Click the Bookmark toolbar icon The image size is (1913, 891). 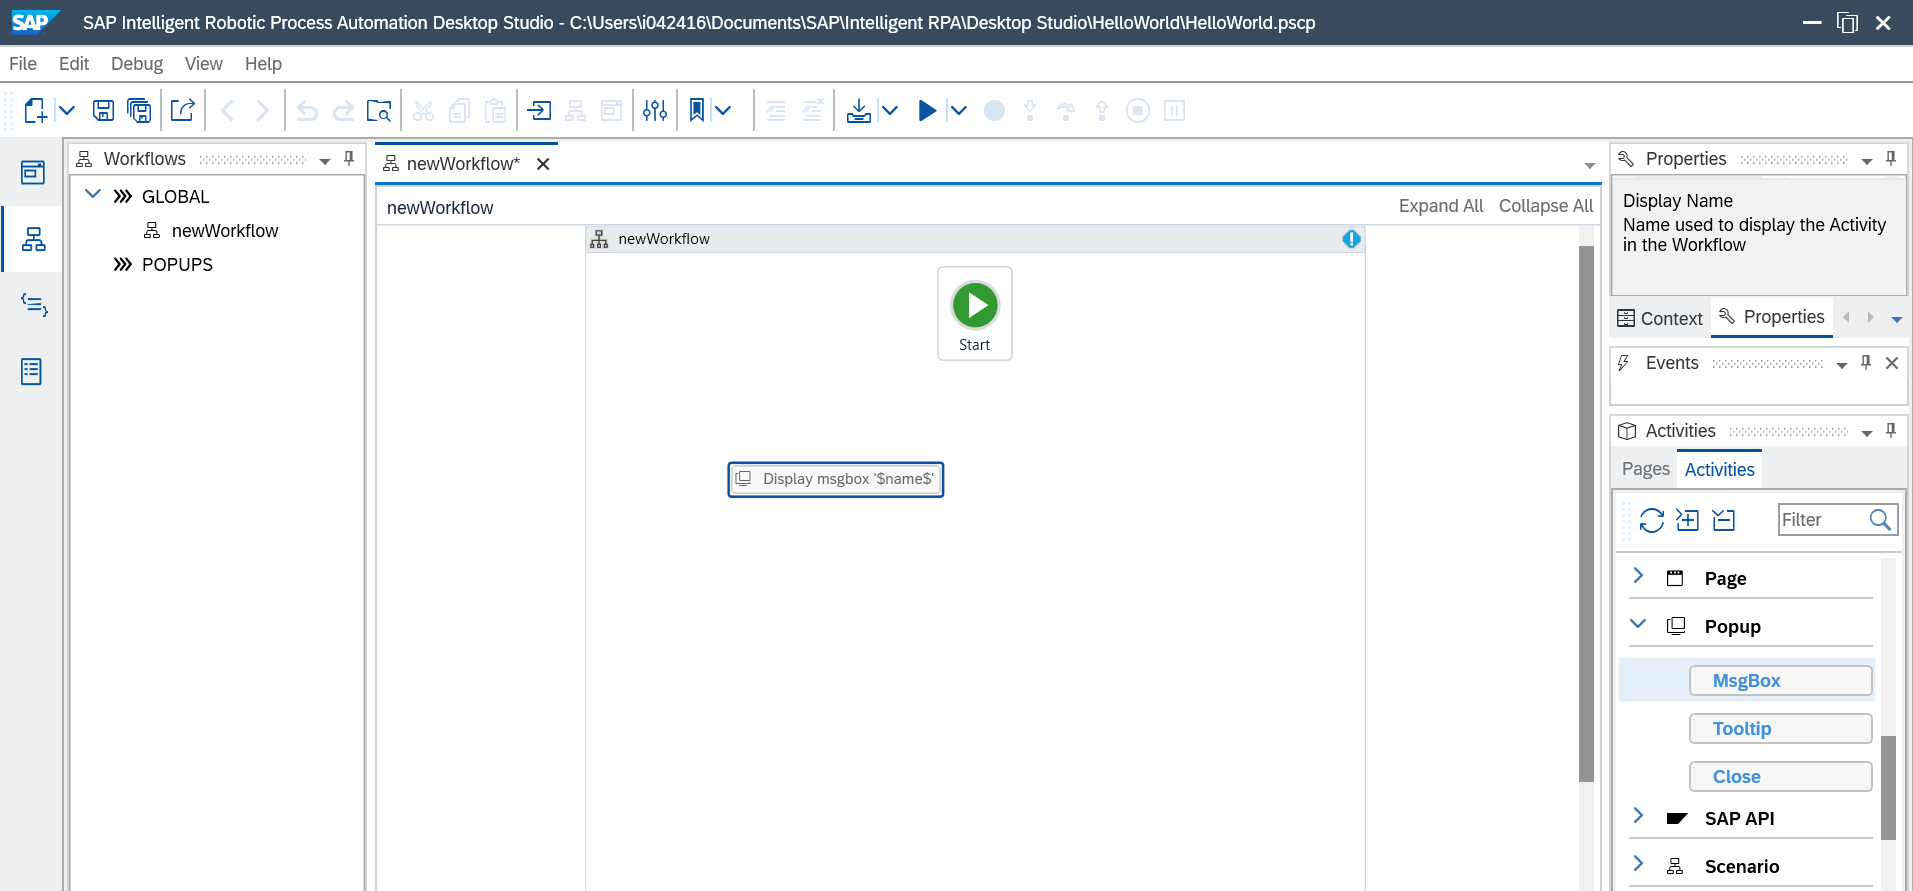point(697,110)
